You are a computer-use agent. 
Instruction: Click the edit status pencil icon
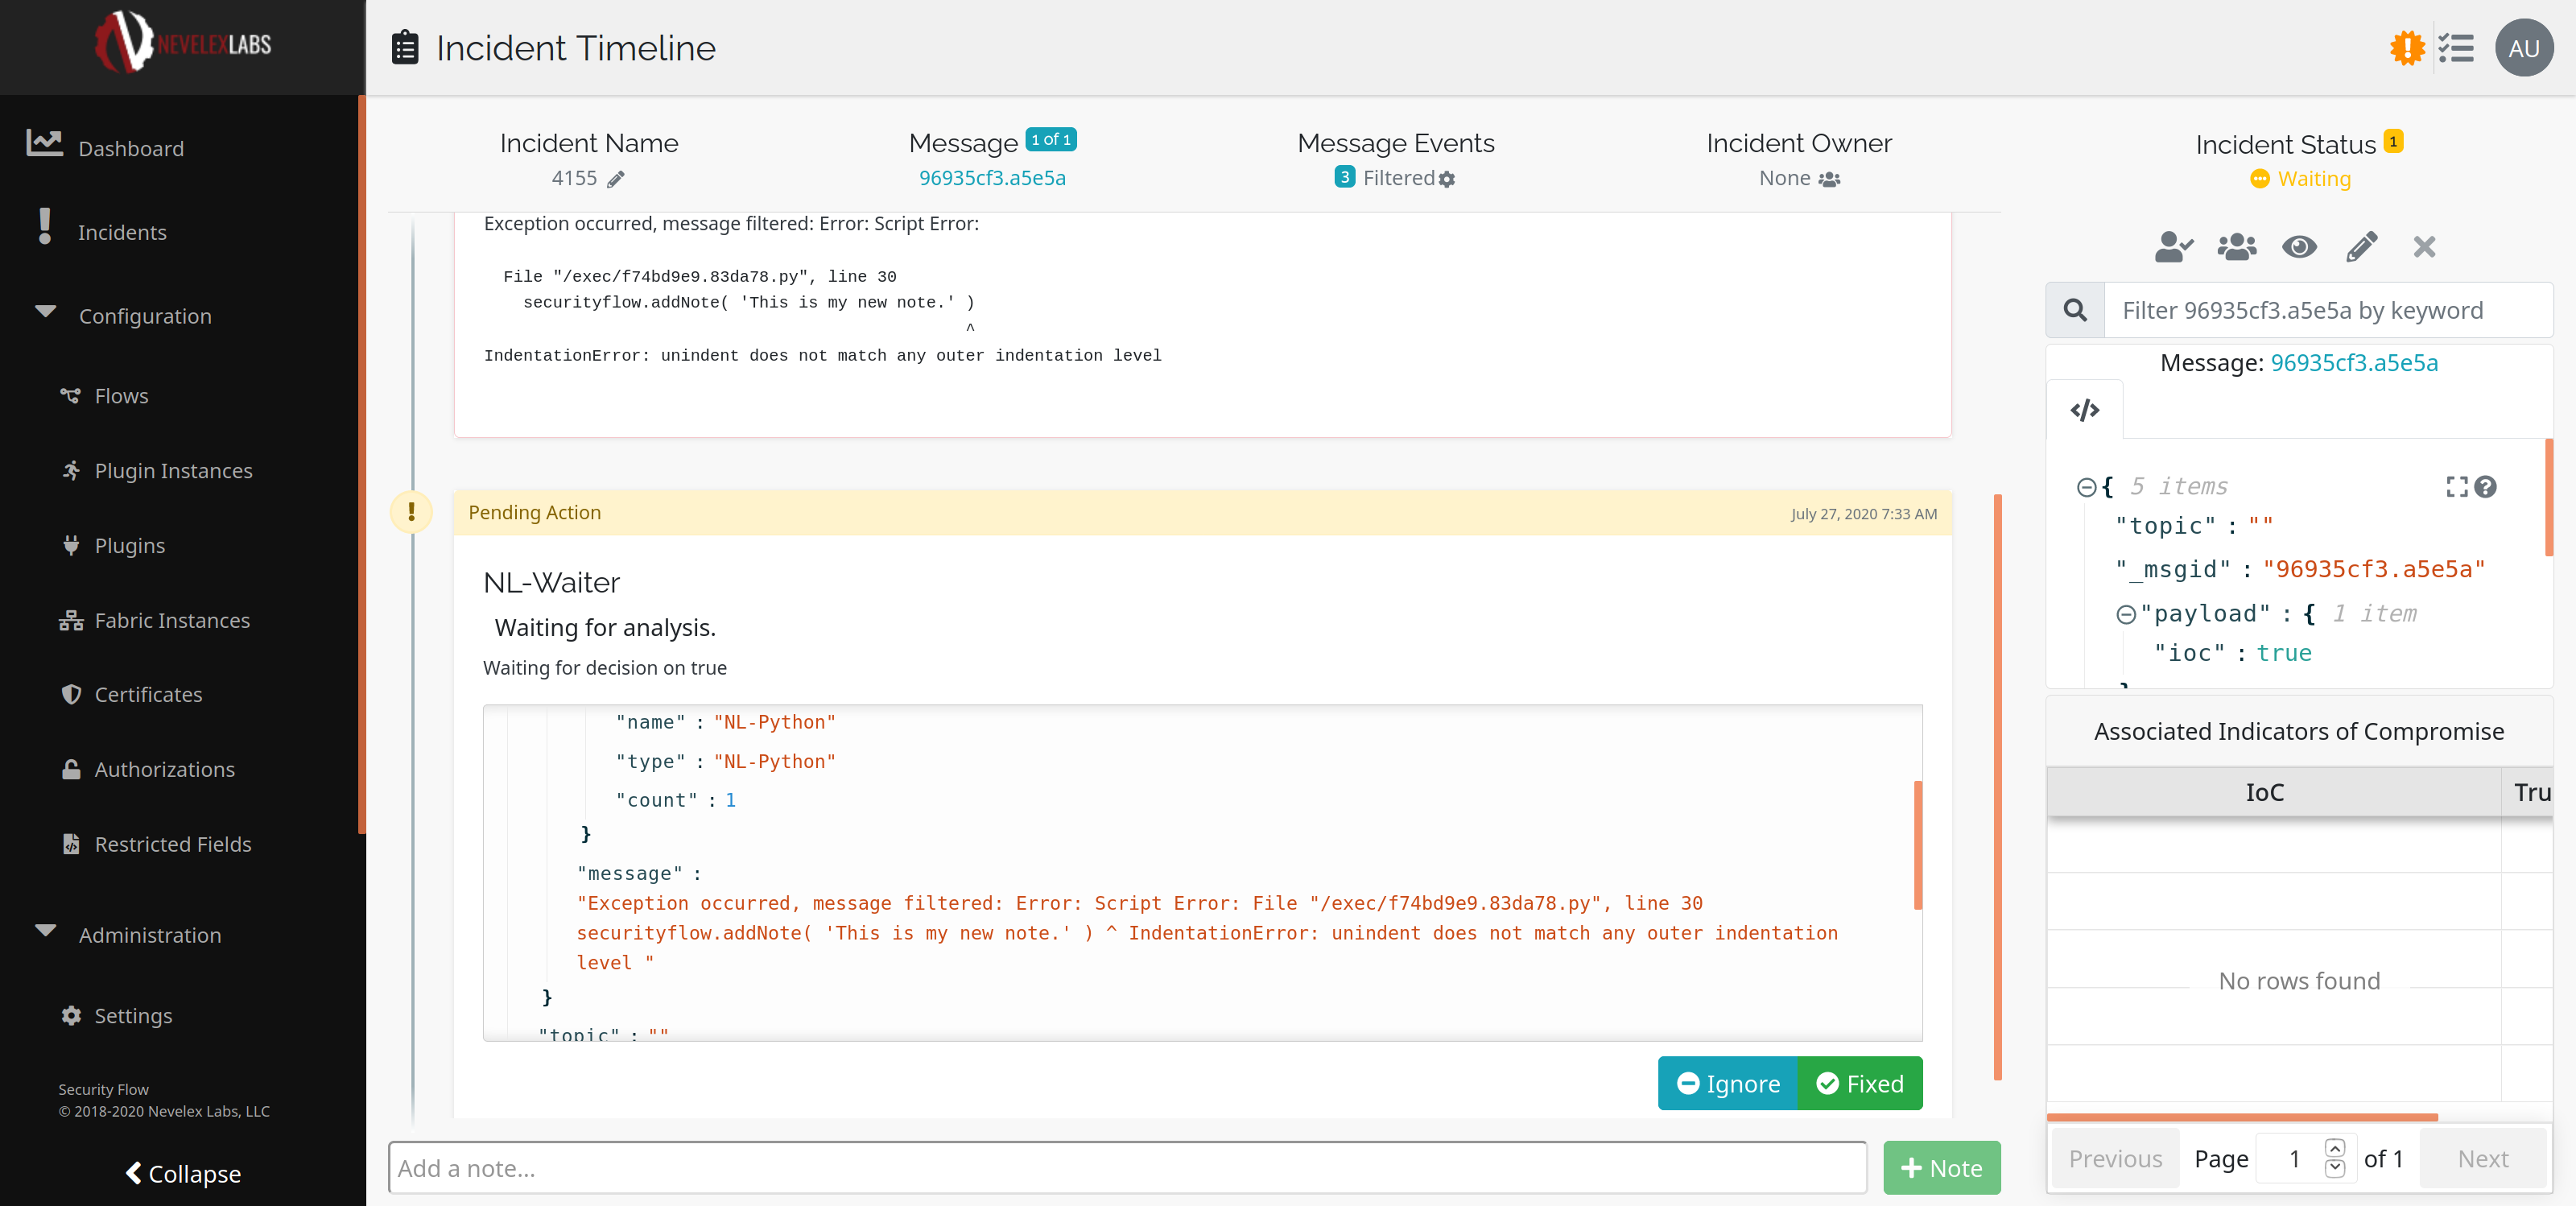click(2361, 247)
